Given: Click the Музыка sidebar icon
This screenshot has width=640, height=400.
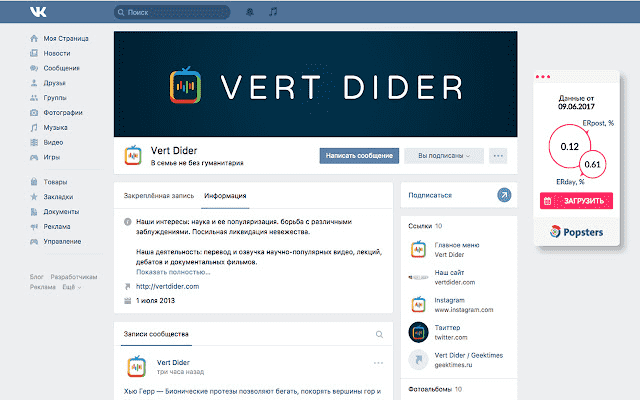Looking at the screenshot, I should [x=34, y=127].
